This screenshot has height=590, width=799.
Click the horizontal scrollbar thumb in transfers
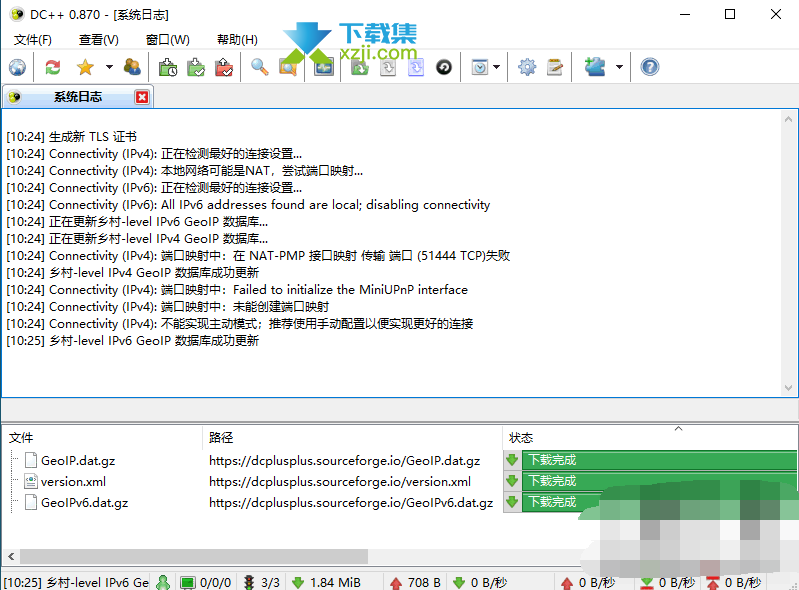pyautogui.click(x=194, y=556)
